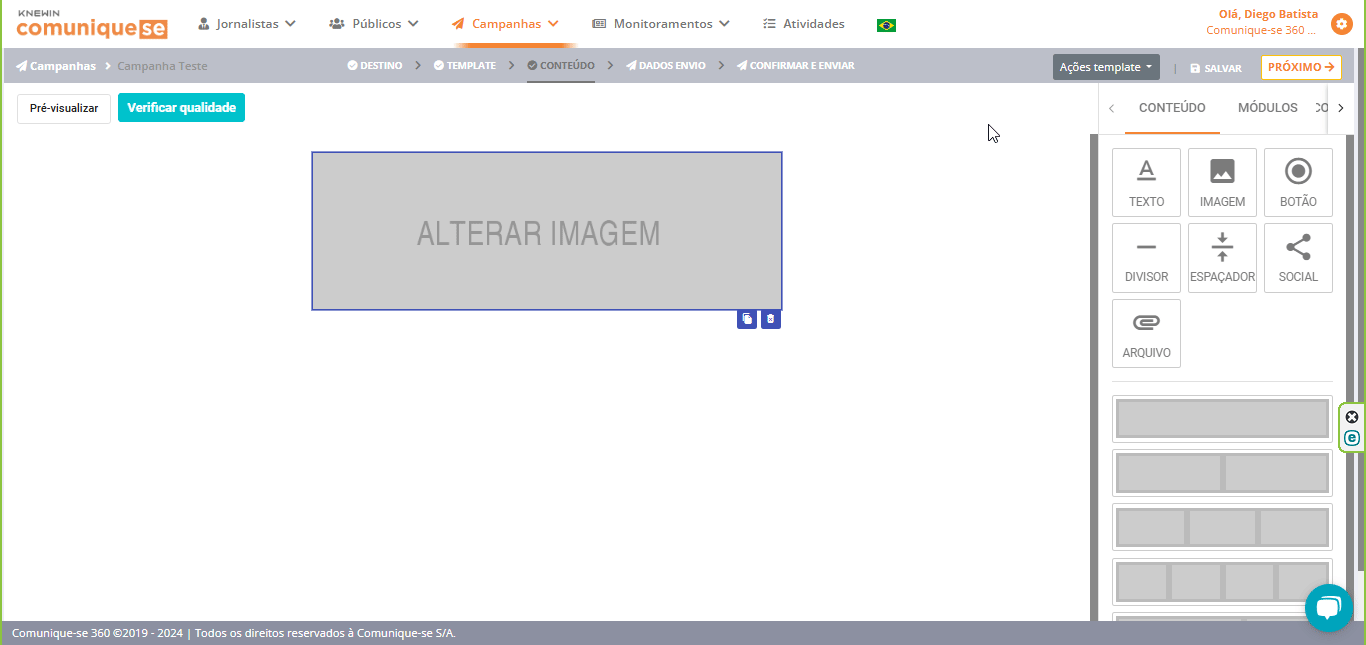Select the Imagem content block
The height and width of the screenshot is (645, 1366).
1222,182
